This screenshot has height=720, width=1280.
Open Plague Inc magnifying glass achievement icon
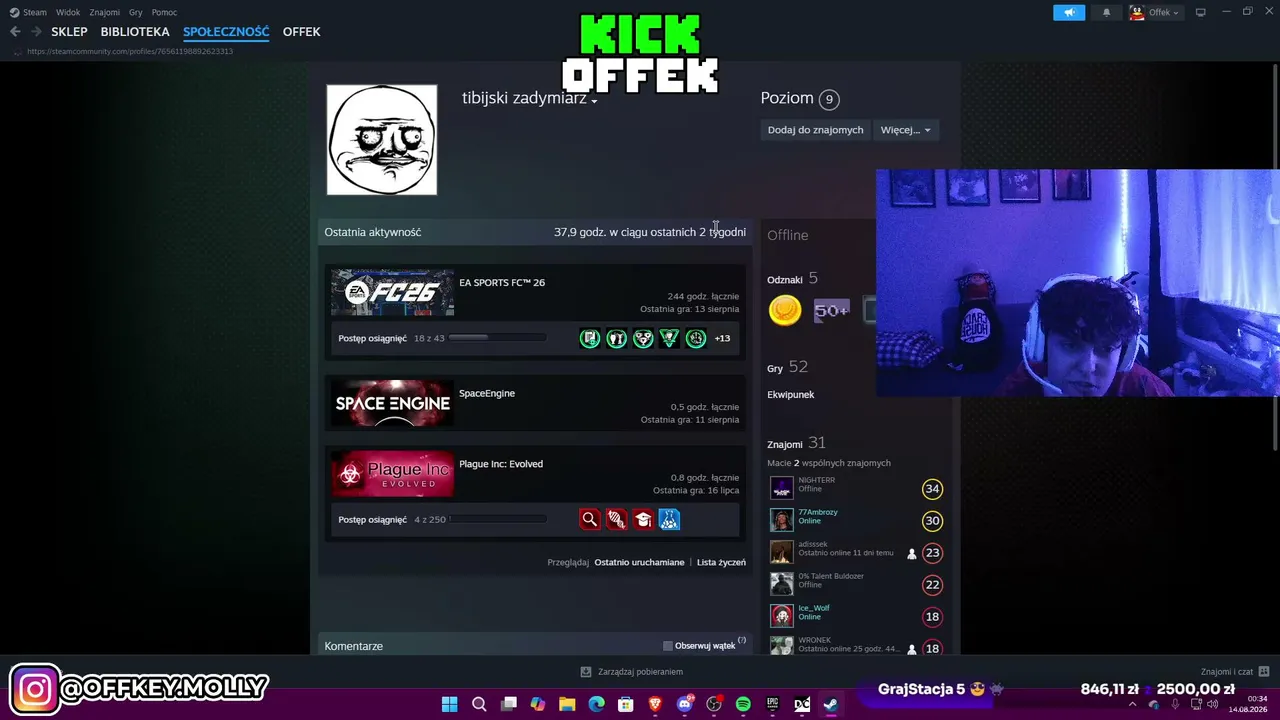click(x=590, y=520)
